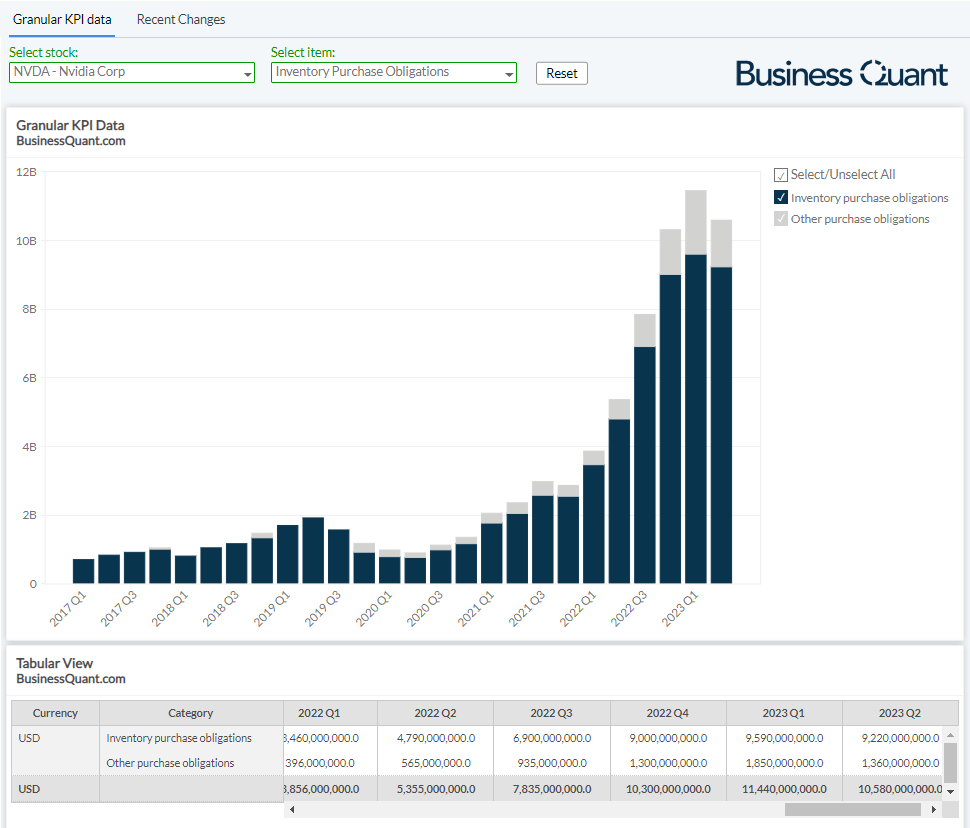Toggle the Select/Unselect All checkbox
Screen dimensions: 970x828
[x=781, y=175]
